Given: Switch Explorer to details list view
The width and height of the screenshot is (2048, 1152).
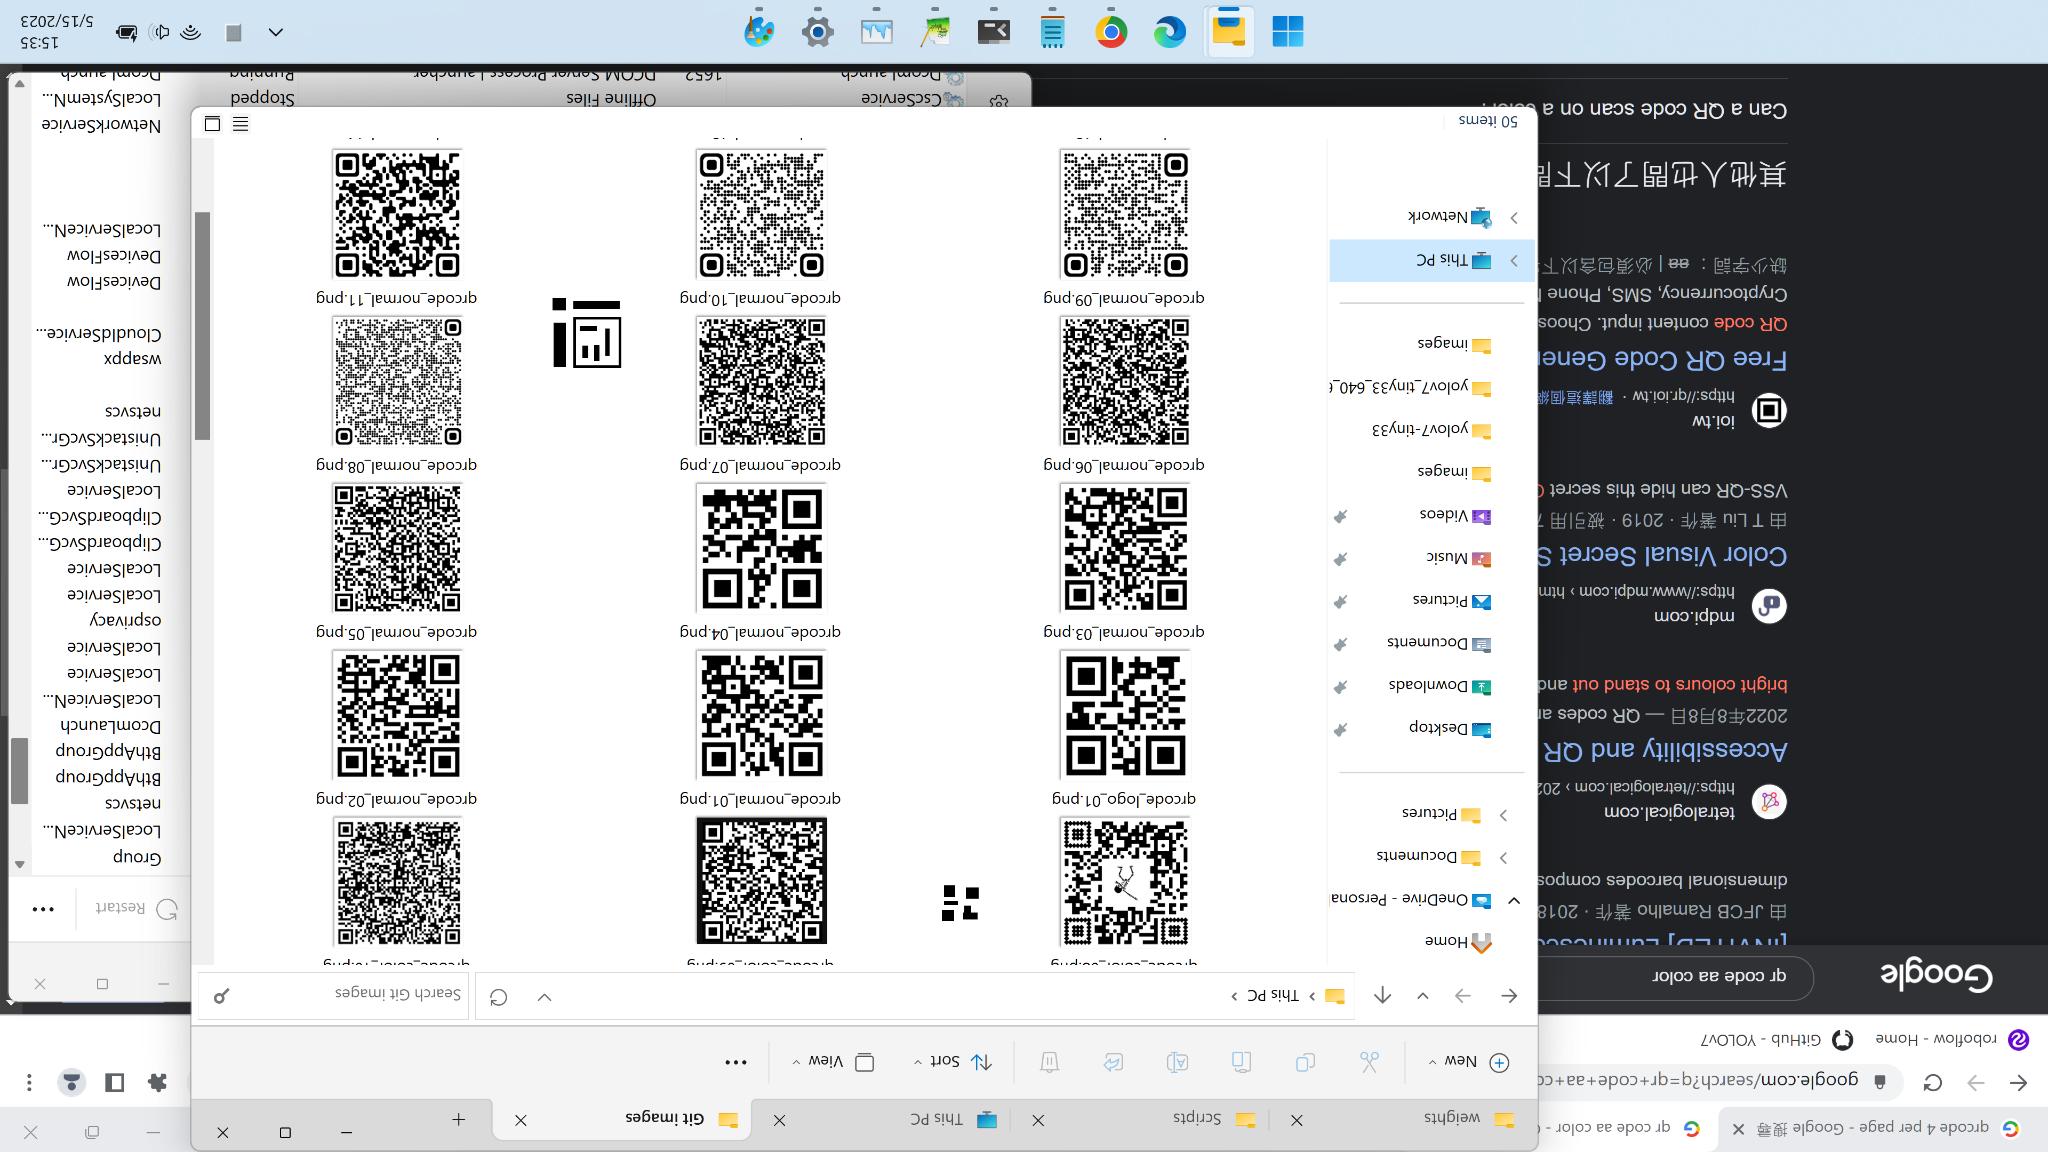Looking at the screenshot, I should tap(240, 124).
